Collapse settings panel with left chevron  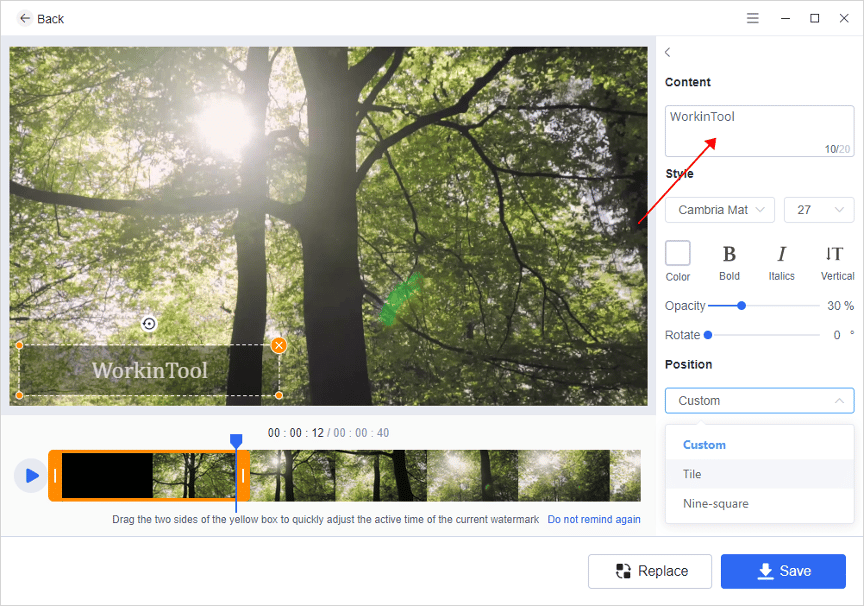pyautogui.click(x=668, y=52)
